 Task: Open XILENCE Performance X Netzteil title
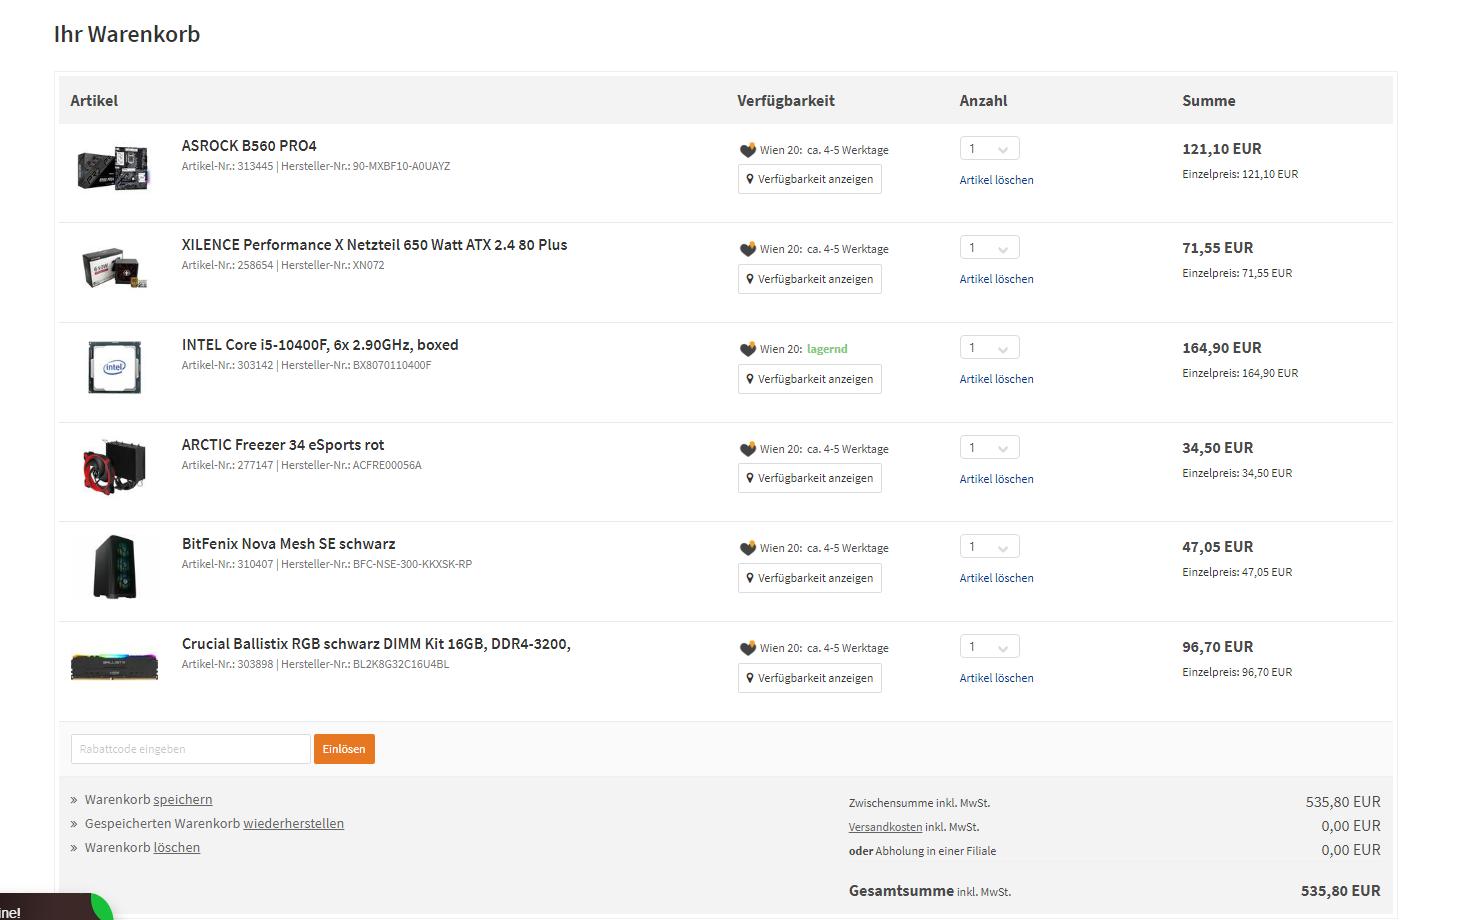[374, 245]
